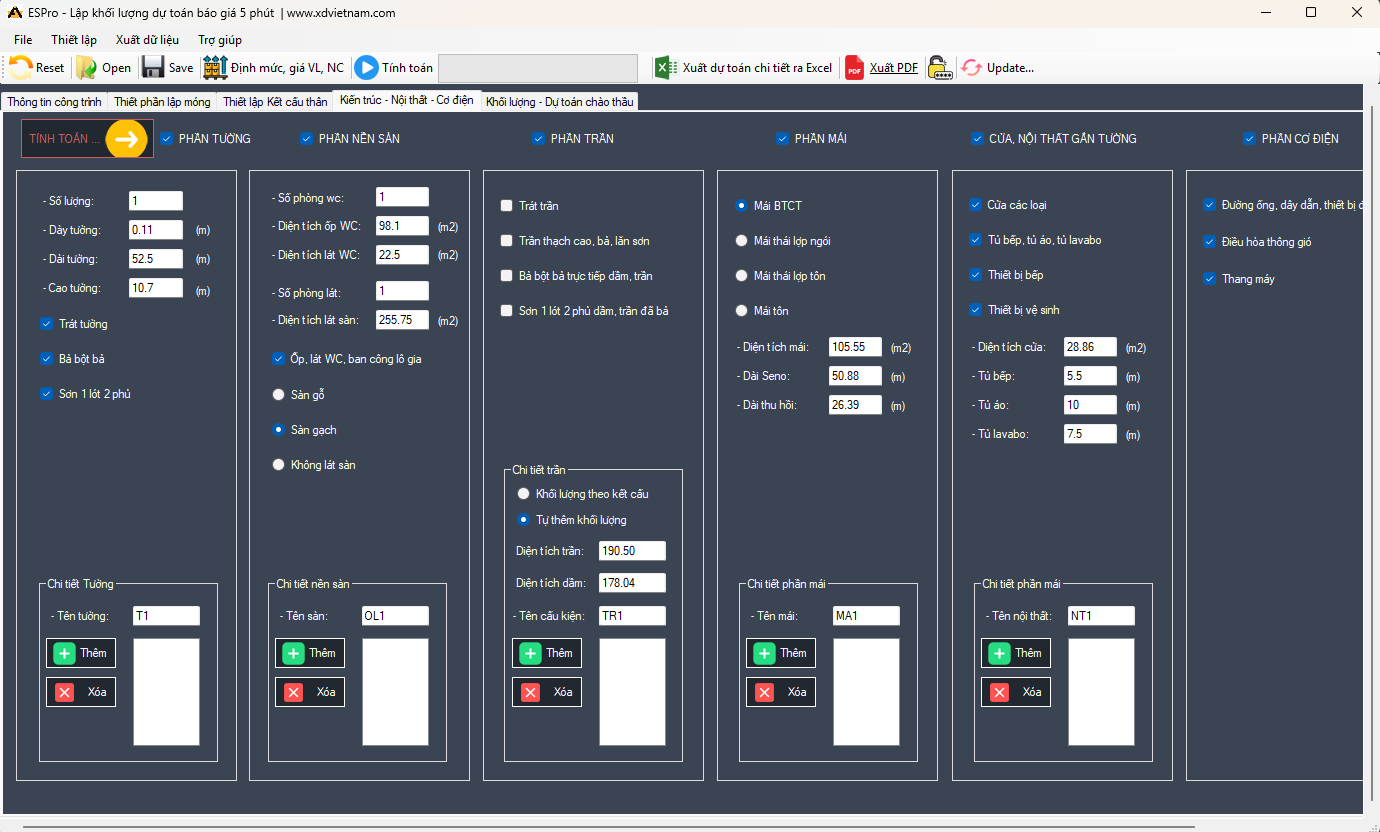Save the project with the floppy disk icon
1380x832 pixels.
point(153,68)
